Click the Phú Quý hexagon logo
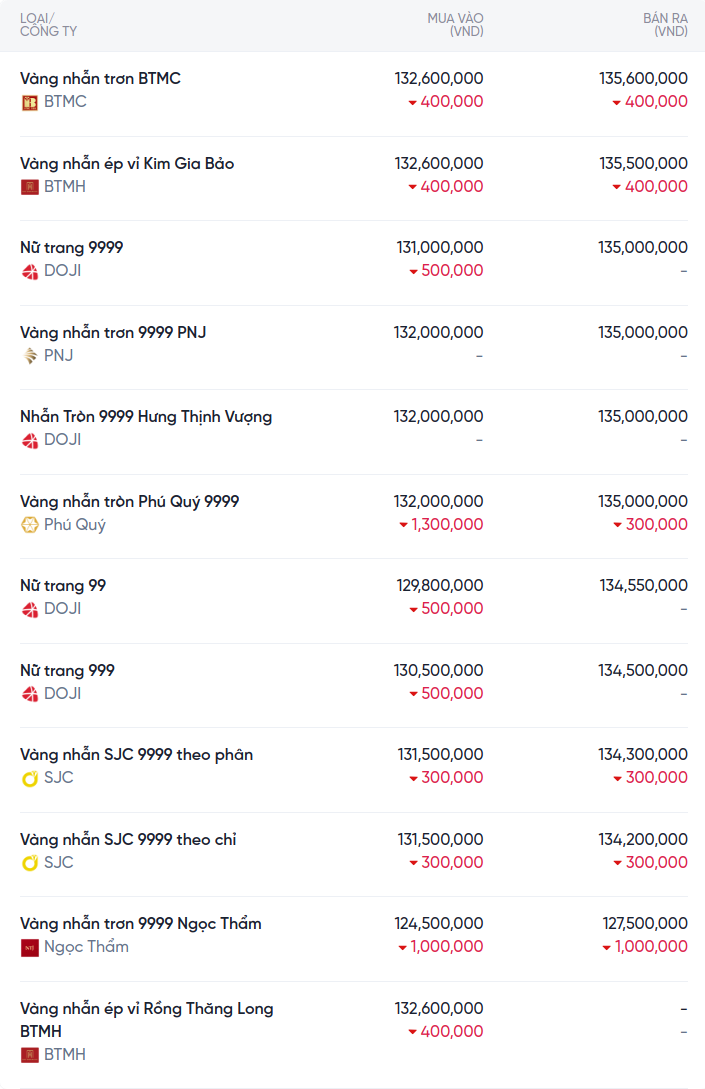 coord(30,525)
